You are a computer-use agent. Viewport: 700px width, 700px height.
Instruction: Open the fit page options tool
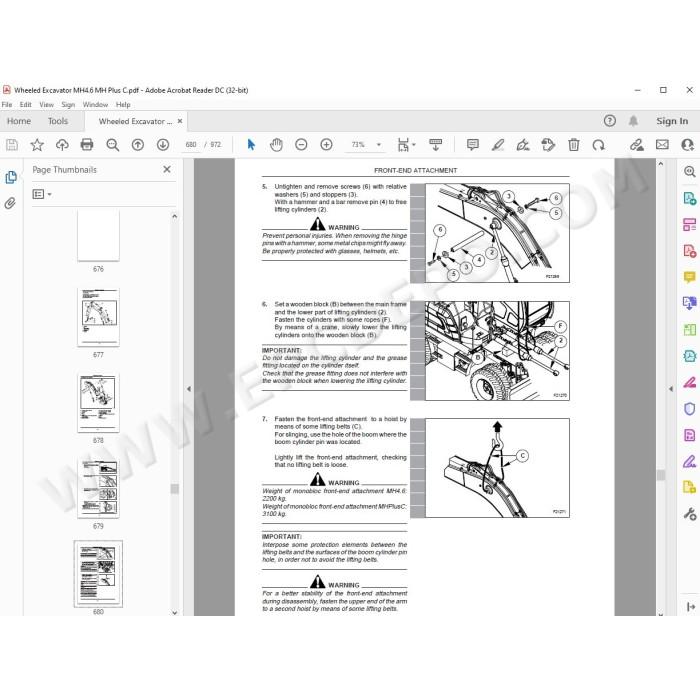pyautogui.click(x=406, y=145)
